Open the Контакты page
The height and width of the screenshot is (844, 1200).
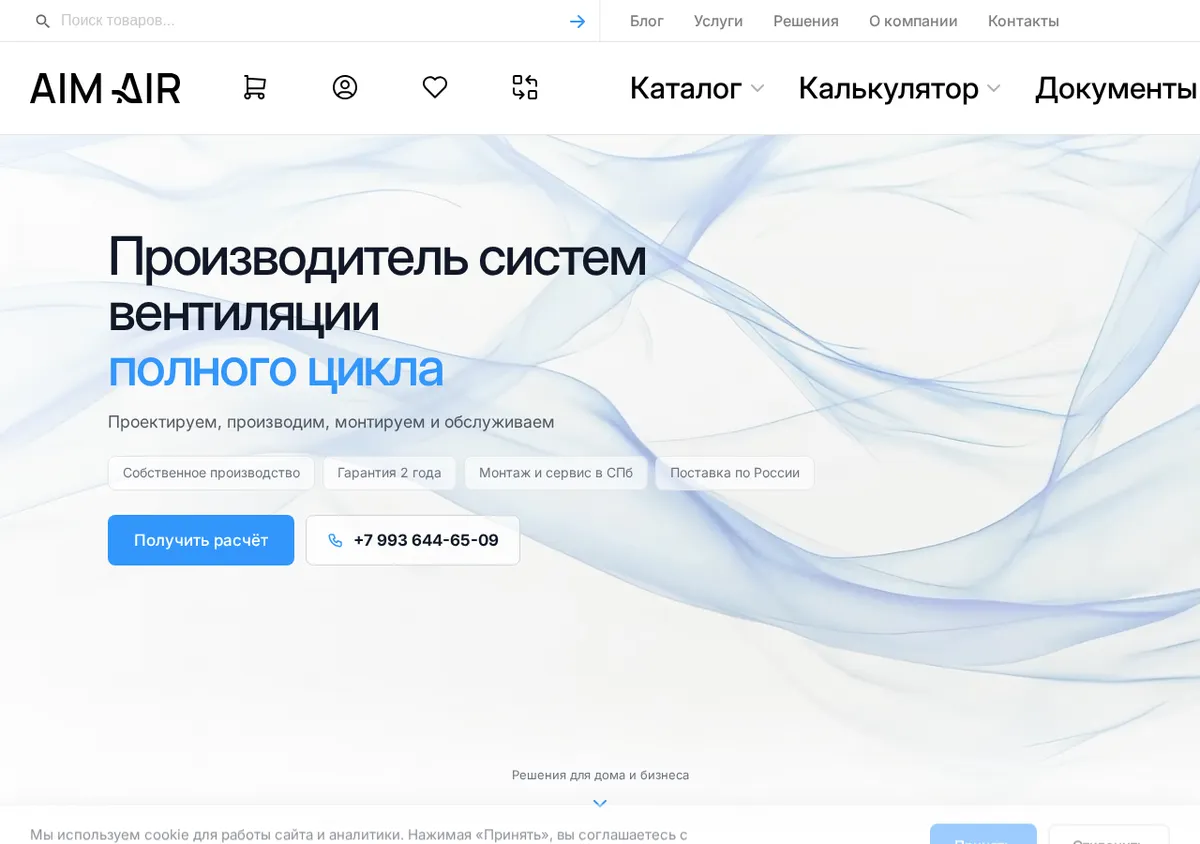click(1023, 21)
